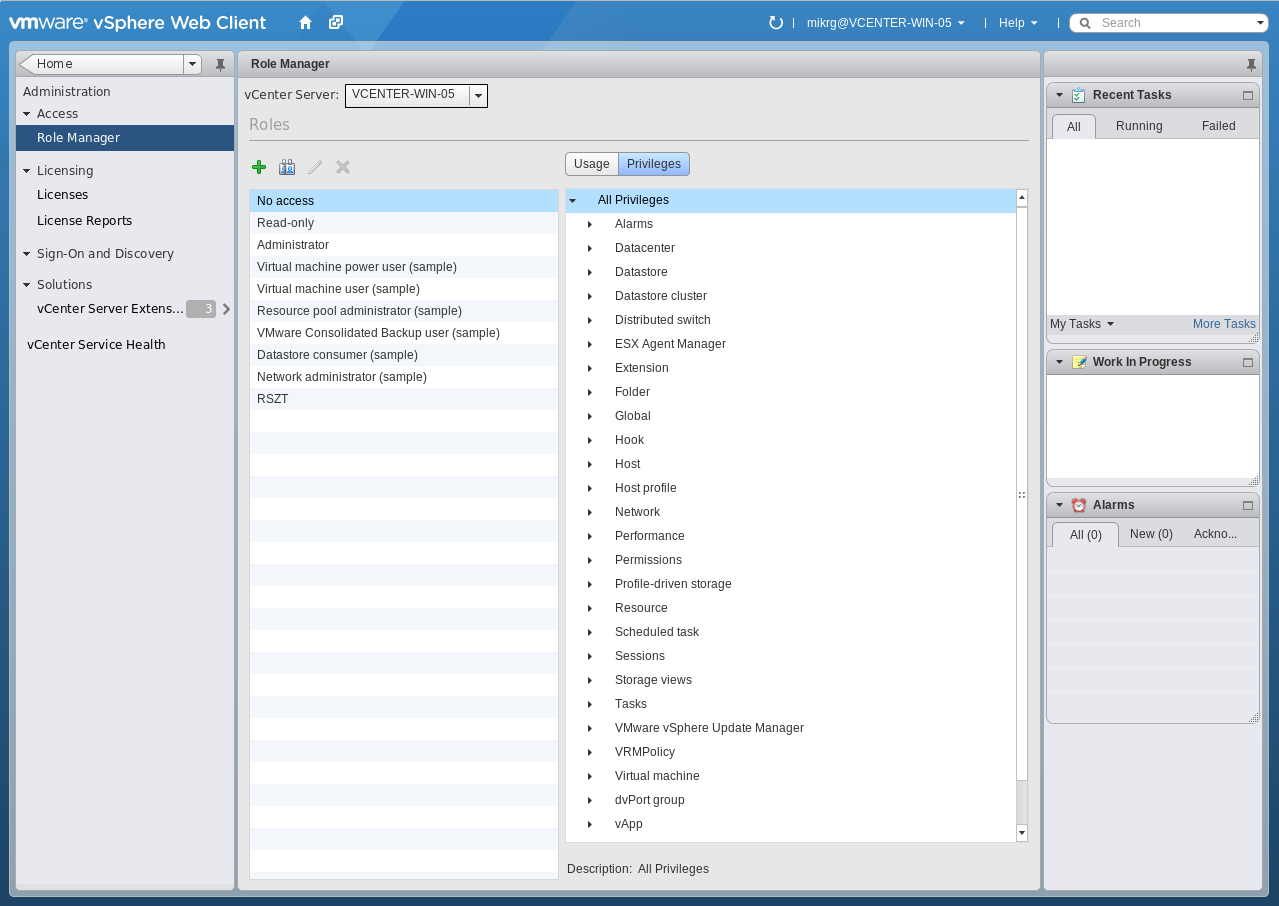Click the pencil edit role icon
This screenshot has height=906, width=1279.
pyautogui.click(x=315, y=167)
